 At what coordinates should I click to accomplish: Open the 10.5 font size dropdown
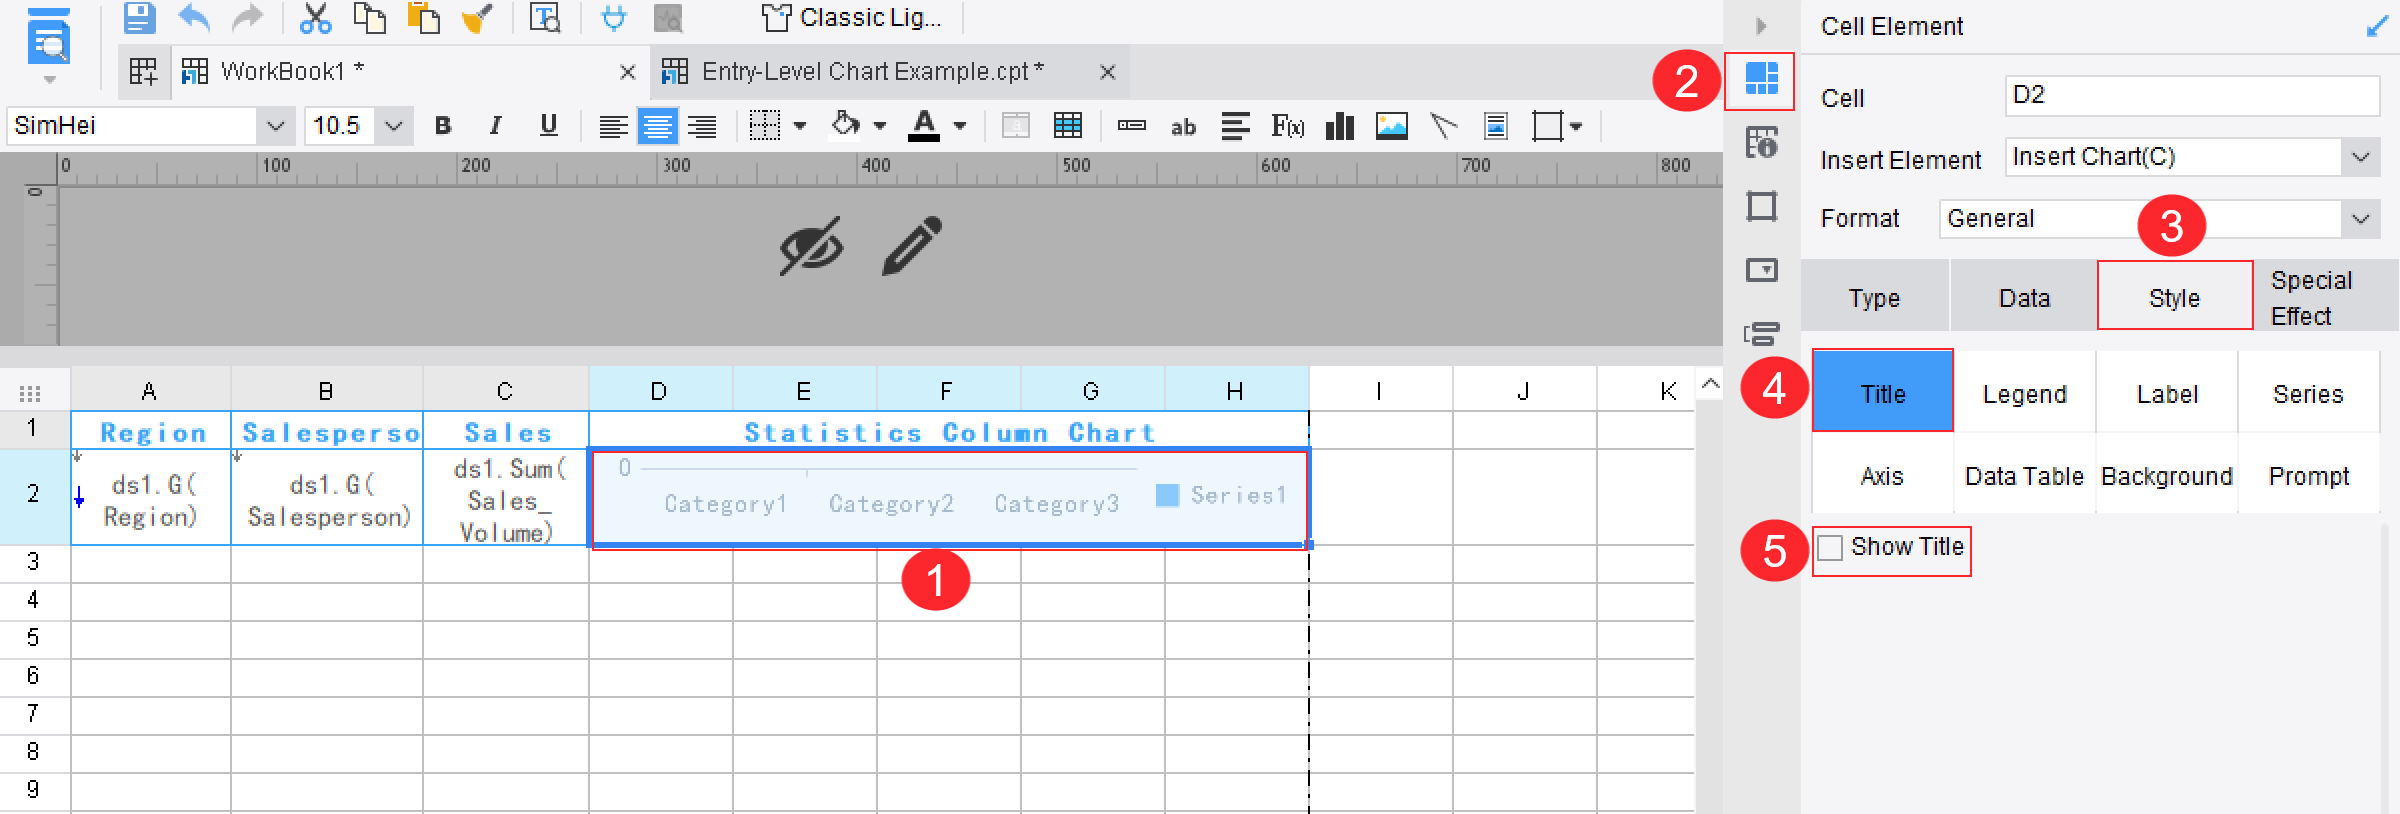tap(393, 126)
